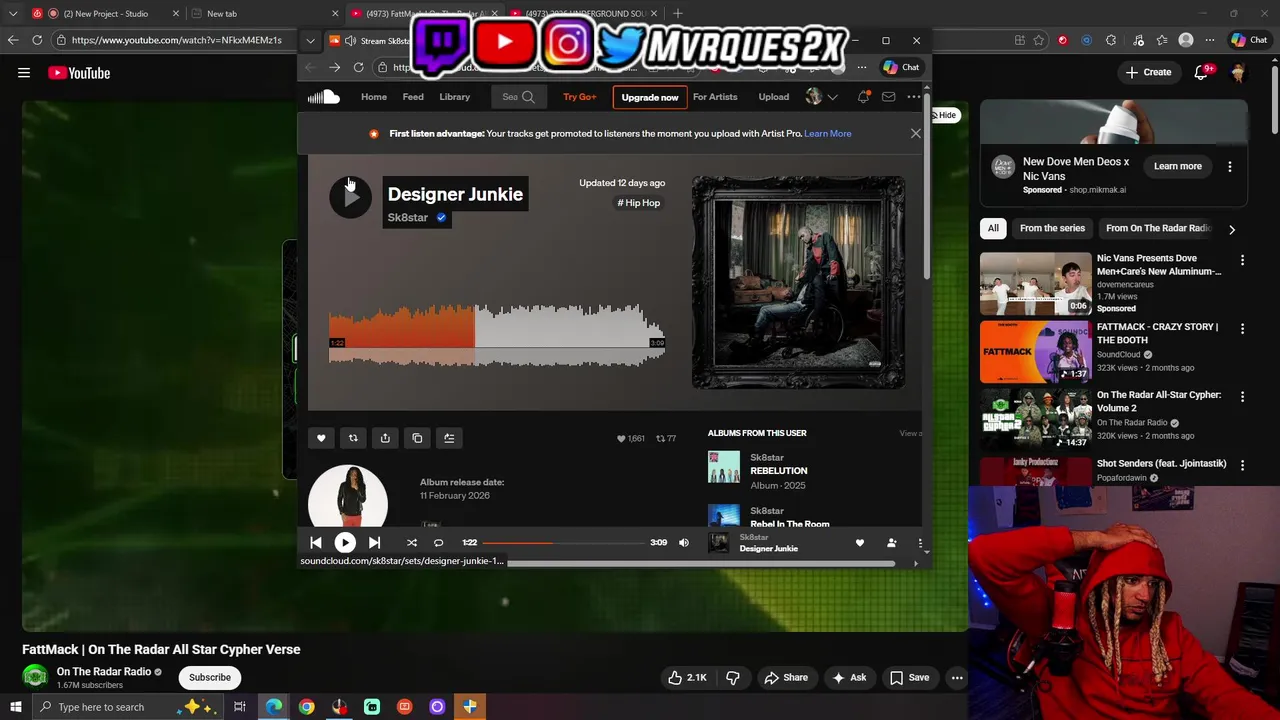Screen dimensions: 1280x720
Task: Copy the album link with the copy icon
Action: 417,438
